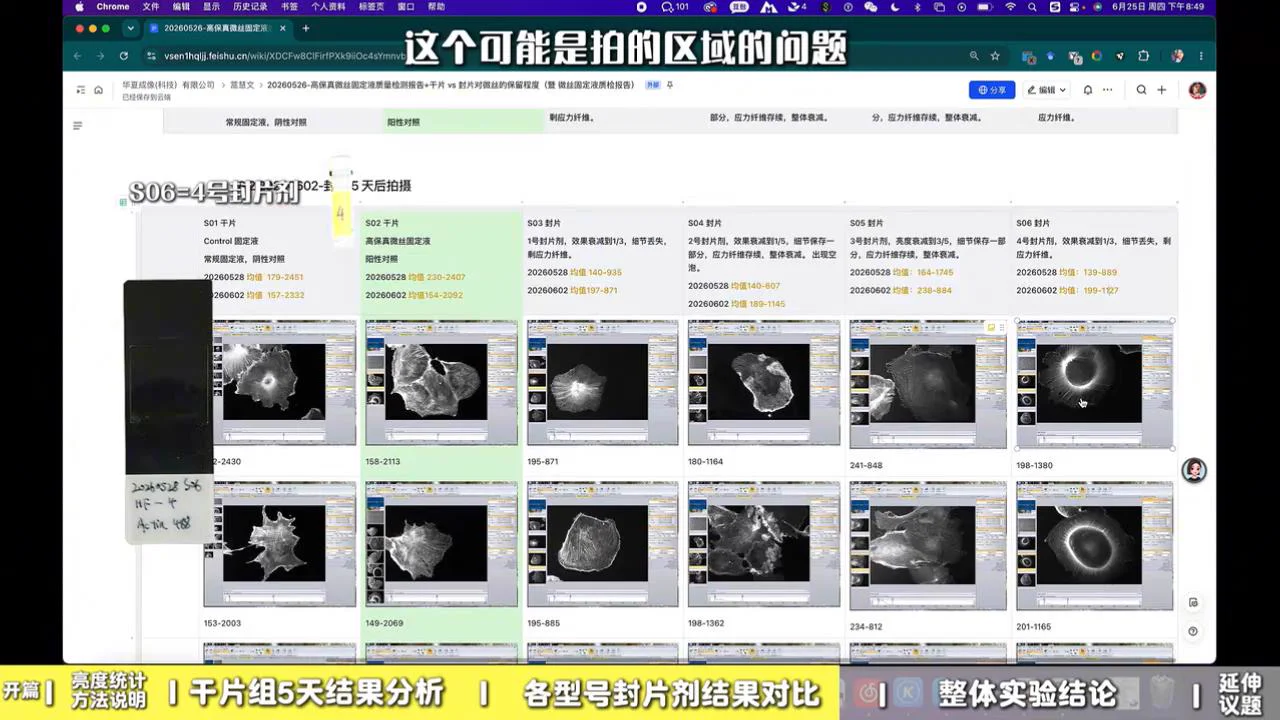Viewport: 1280px width, 720px height.
Task: Click the S03 封片 column header text
Action: pyautogui.click(x=544, y=223)
